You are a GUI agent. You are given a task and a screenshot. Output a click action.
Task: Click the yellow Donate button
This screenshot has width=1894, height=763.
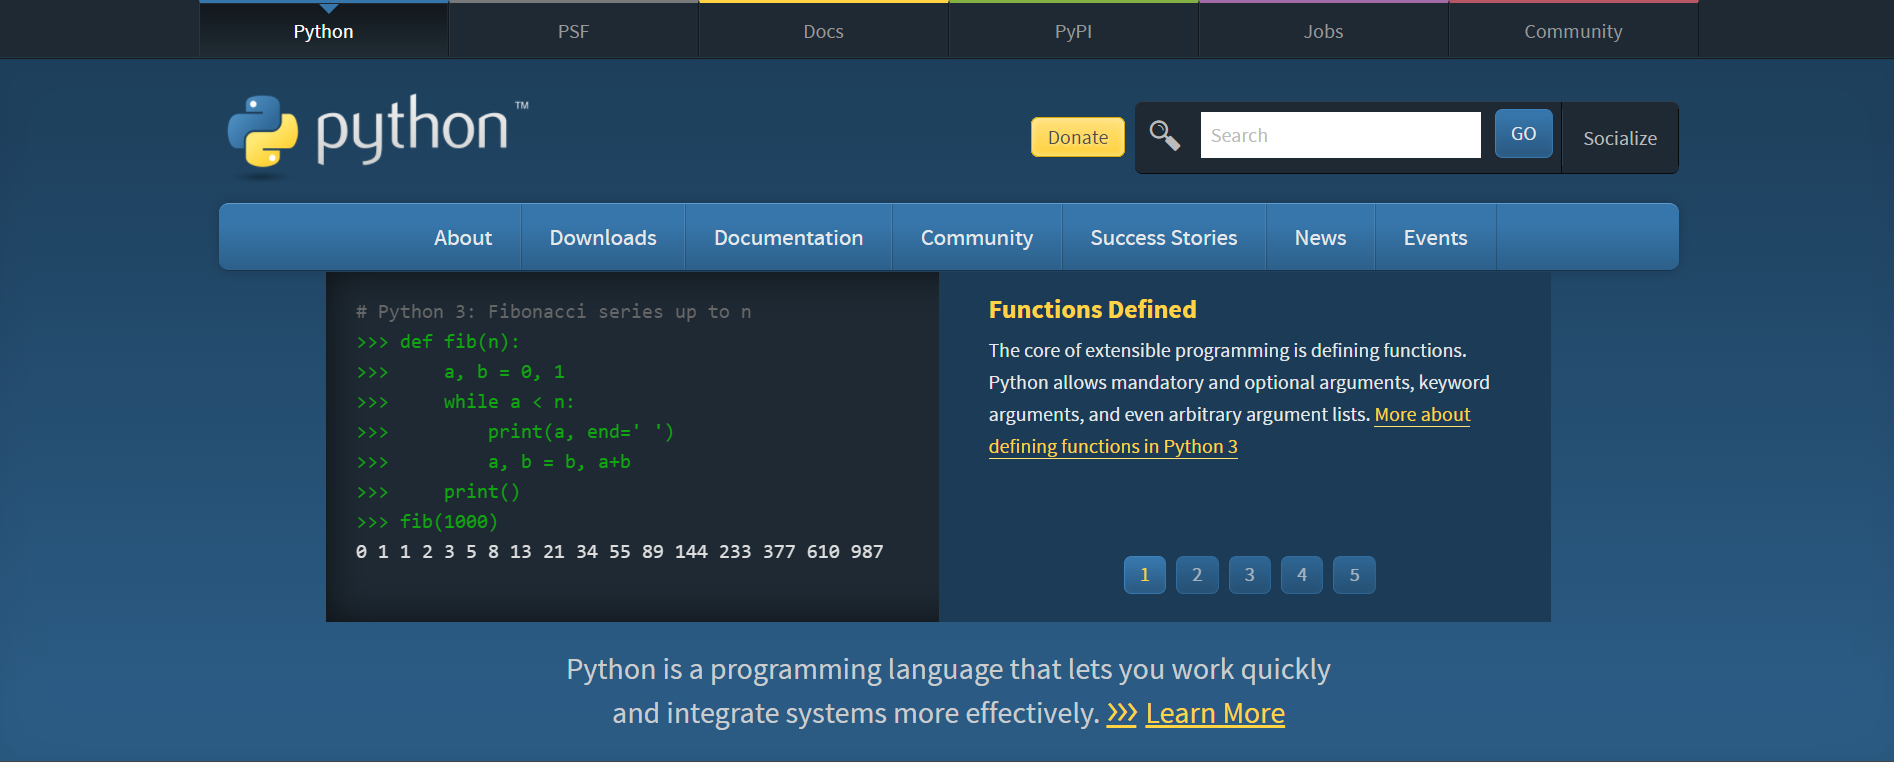click(x=1078, y=137)
